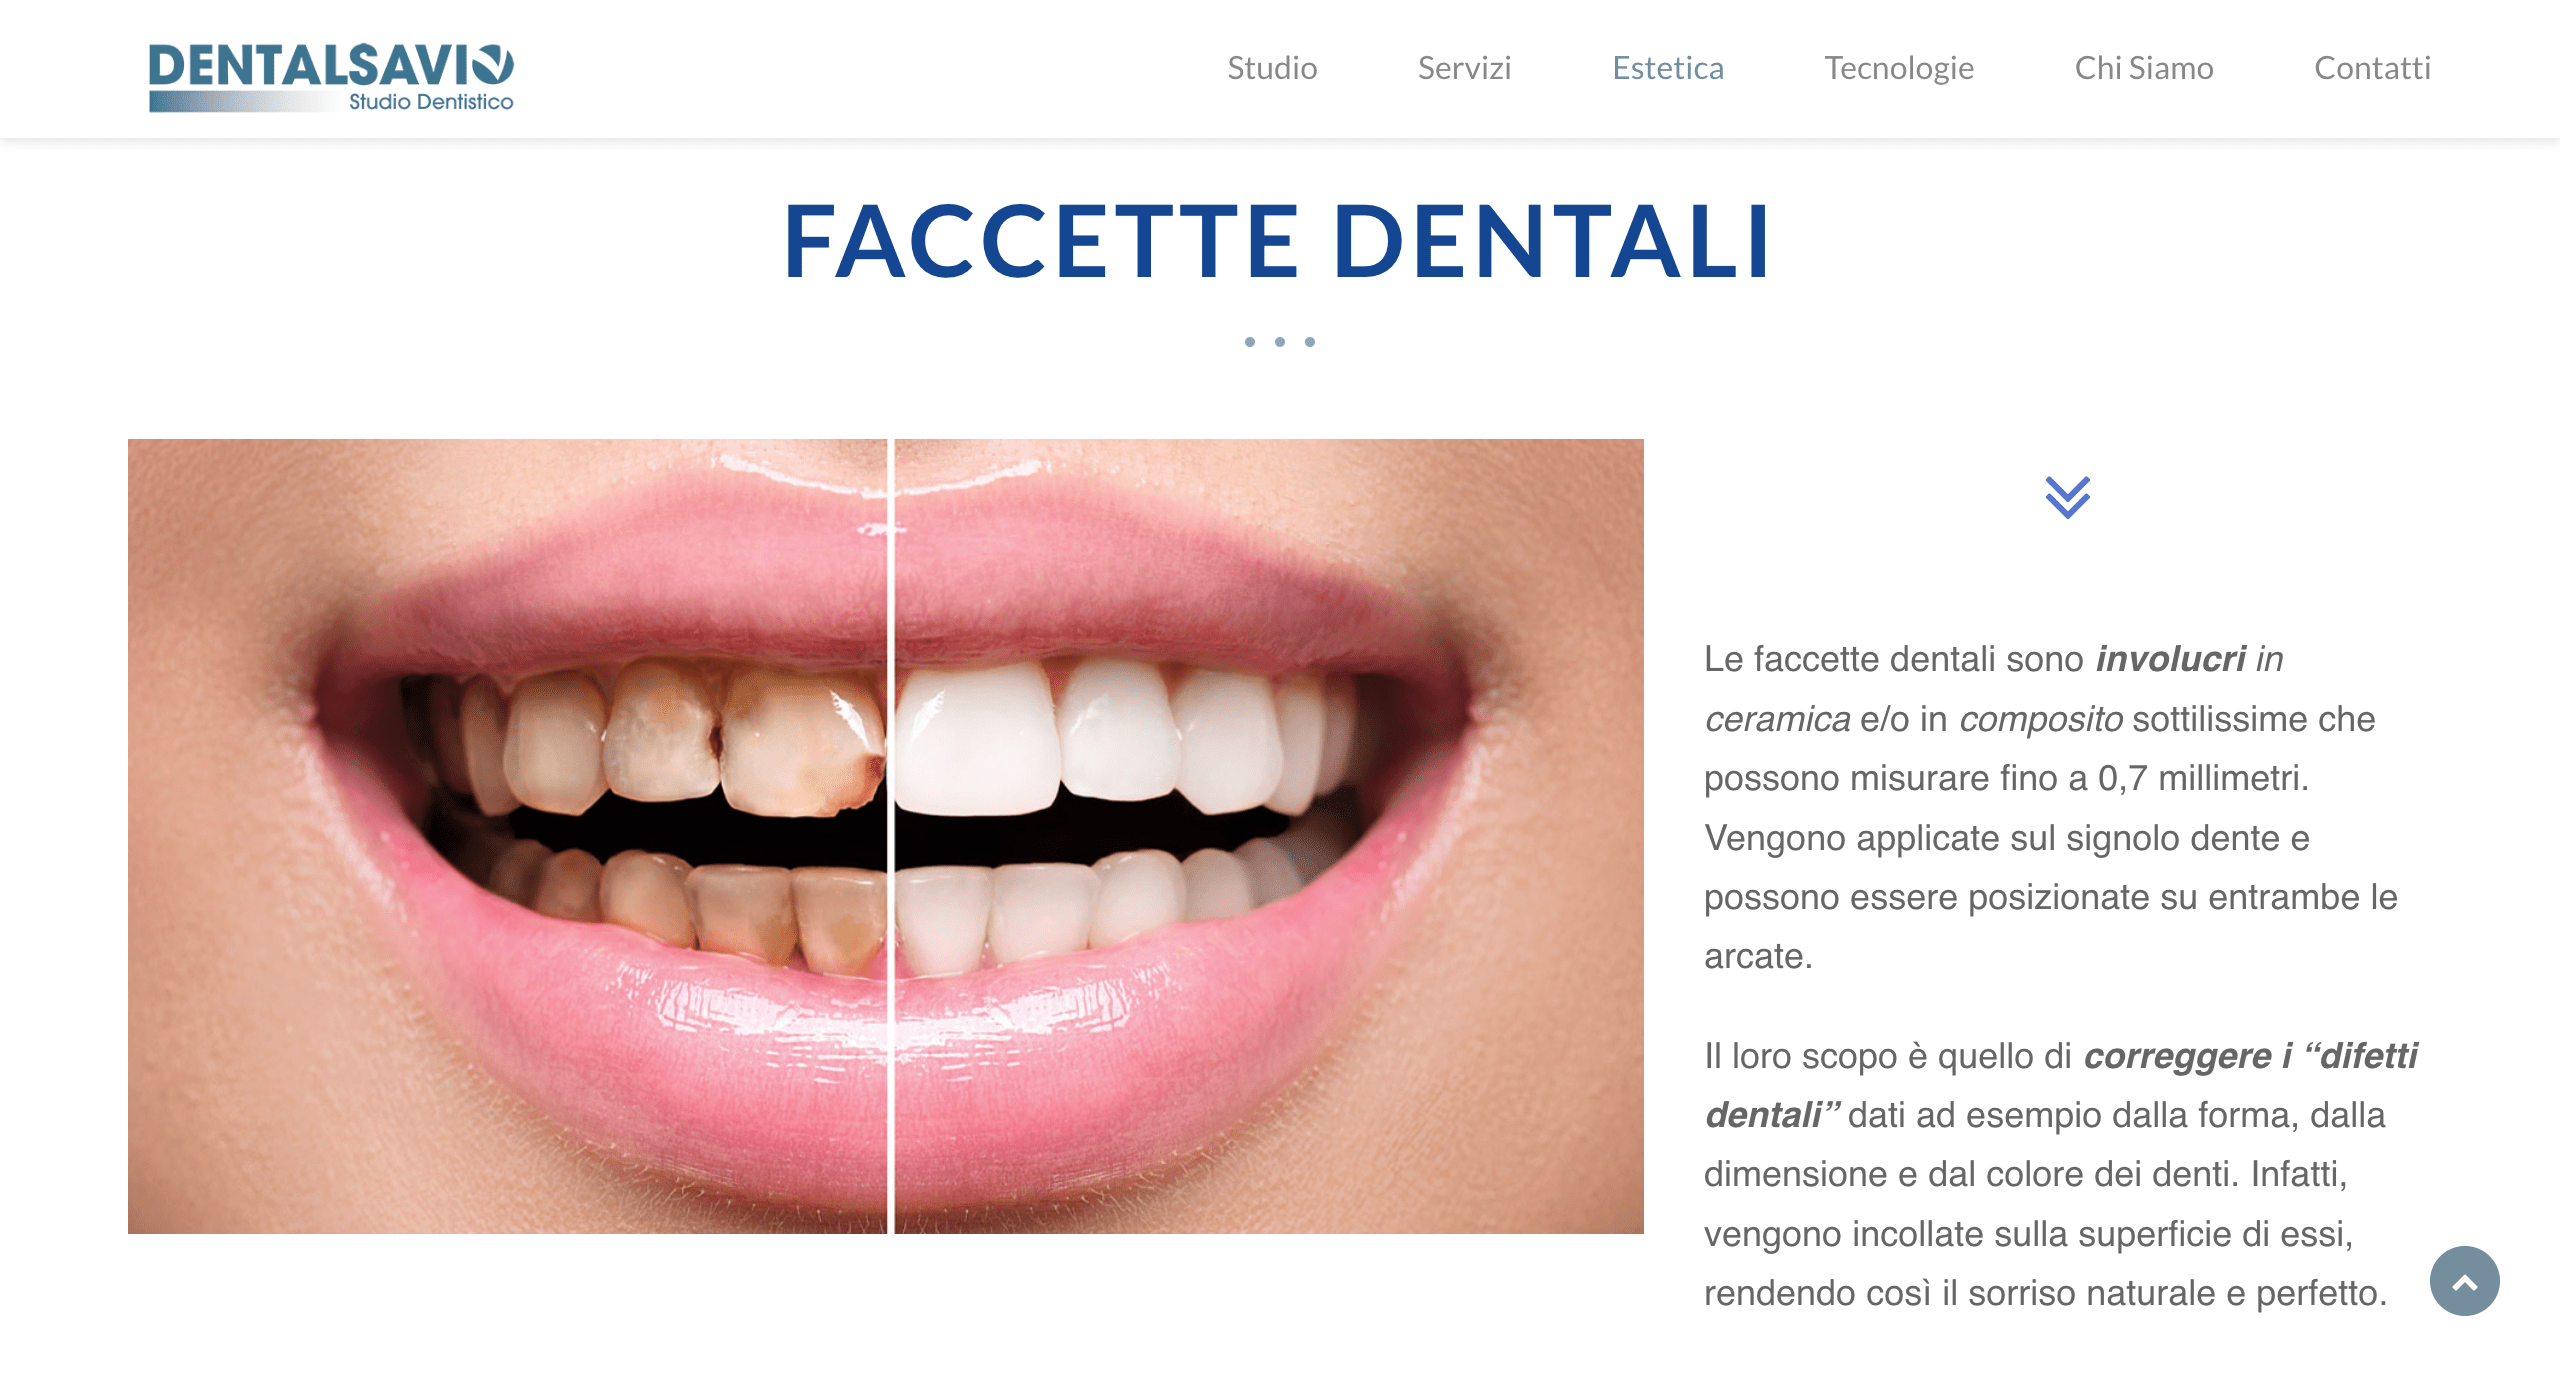Open the Studio menu item
Image resolution: width=2560 pixels, height=1376 pixels.
click(1272, 68)
